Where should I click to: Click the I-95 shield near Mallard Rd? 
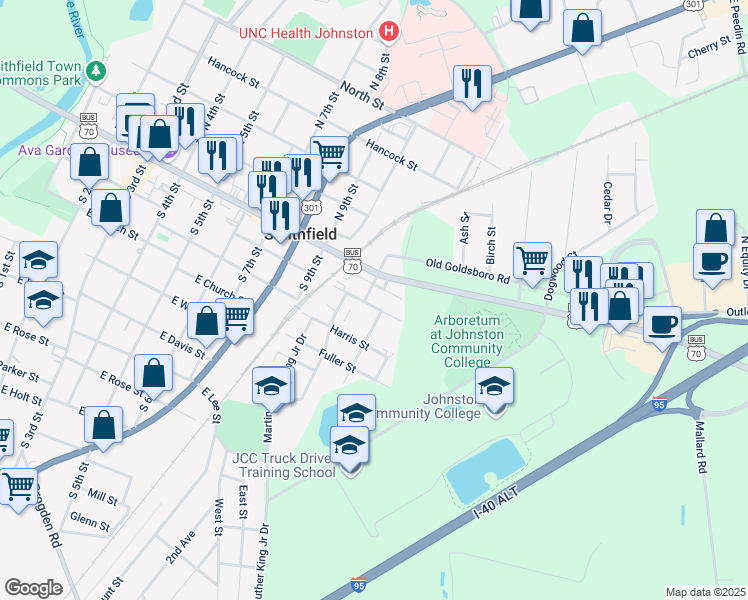click(659, 403)
